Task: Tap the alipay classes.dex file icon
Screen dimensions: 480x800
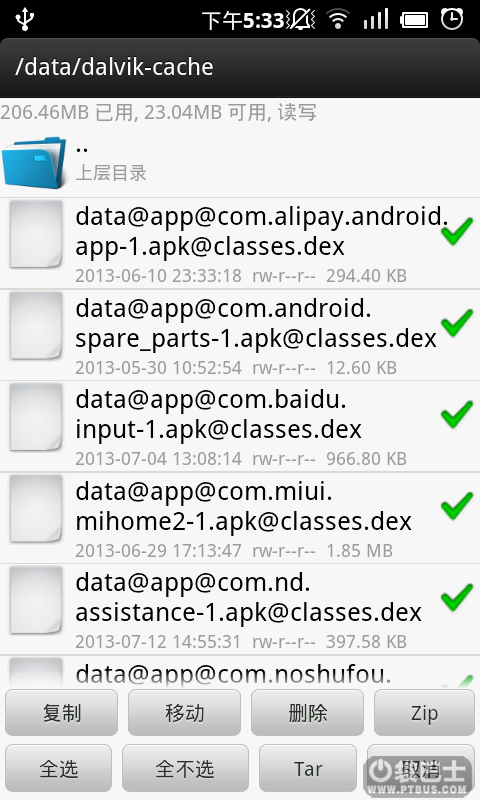Action: [x=36, y=234]
